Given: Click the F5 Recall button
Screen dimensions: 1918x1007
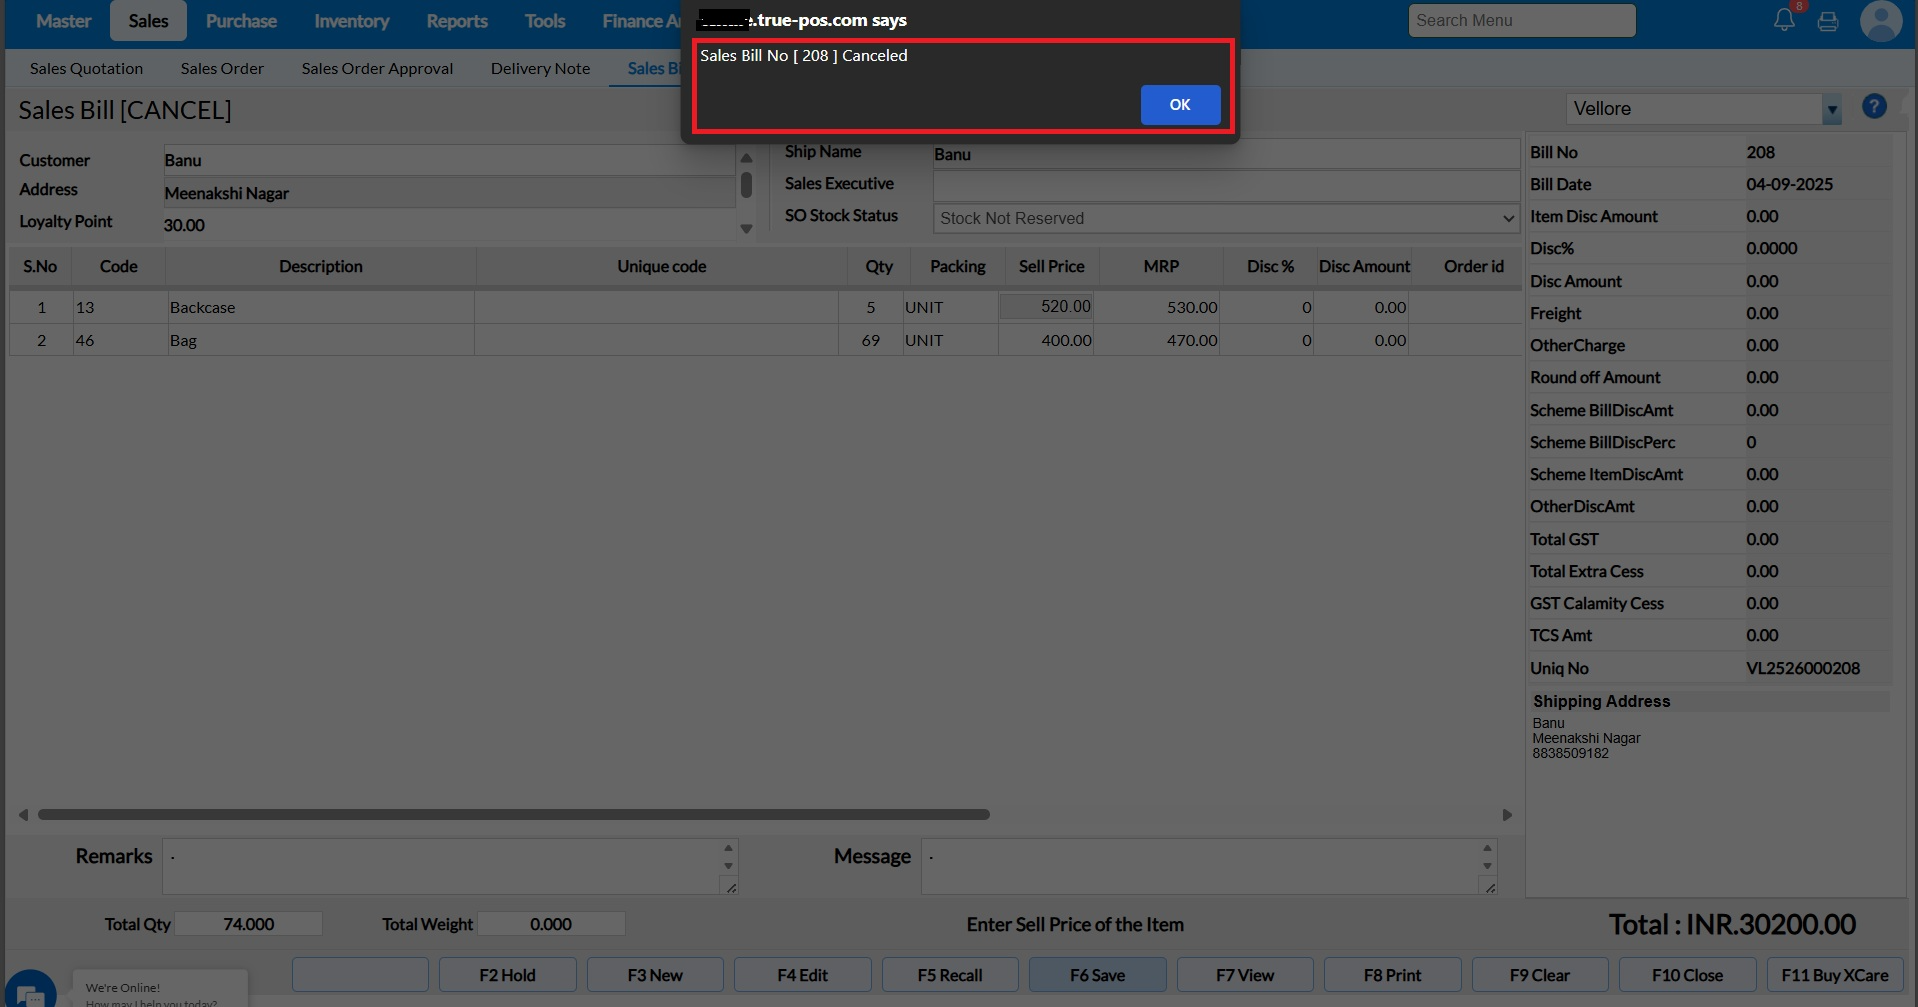Looking at the screenshot, I should 950,975.
